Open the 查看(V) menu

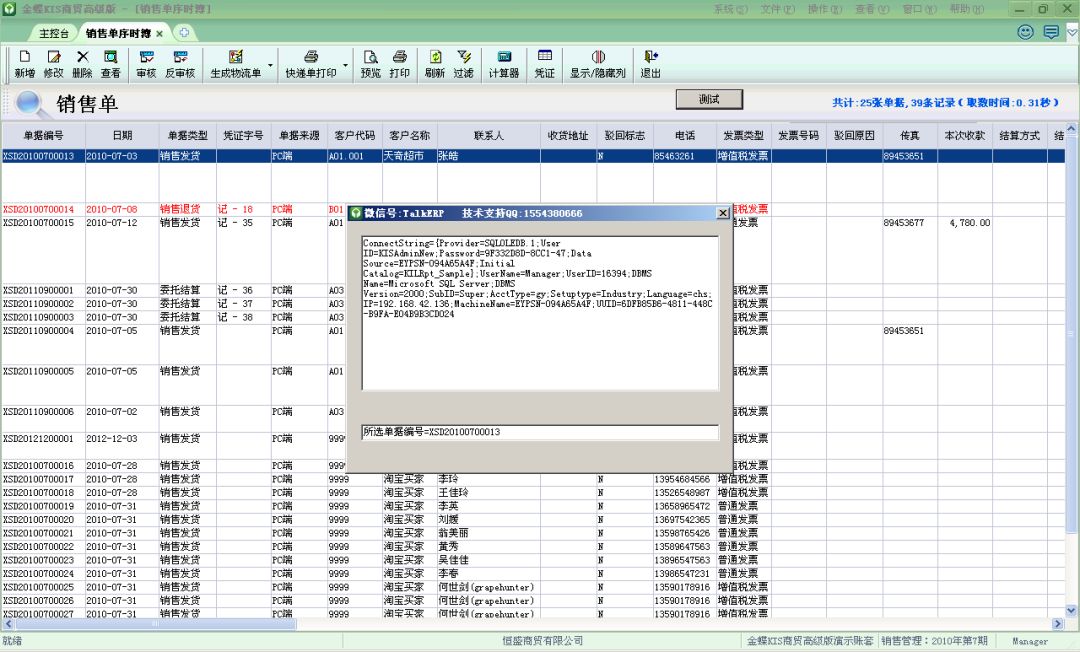(872, 9)
